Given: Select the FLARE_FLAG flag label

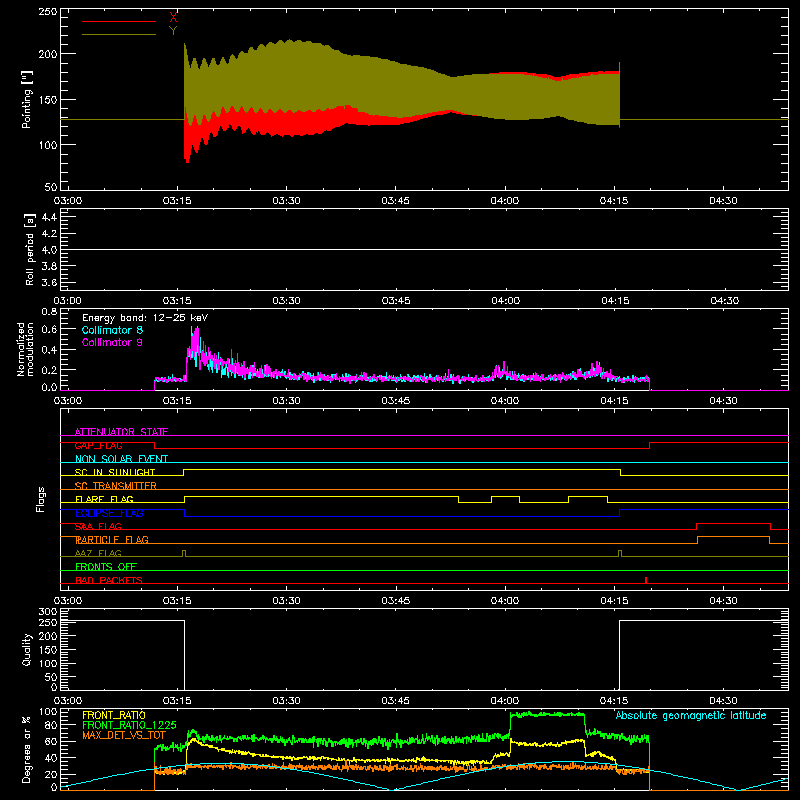Looking at the screenshot, I should point(104,499).
